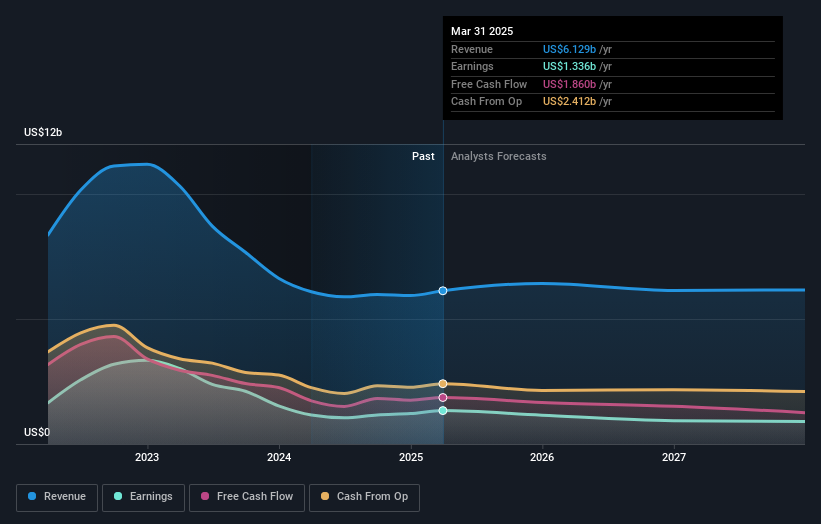Click the 2023 x-axis label
The image size is (821, 524).
coord(147,457)
